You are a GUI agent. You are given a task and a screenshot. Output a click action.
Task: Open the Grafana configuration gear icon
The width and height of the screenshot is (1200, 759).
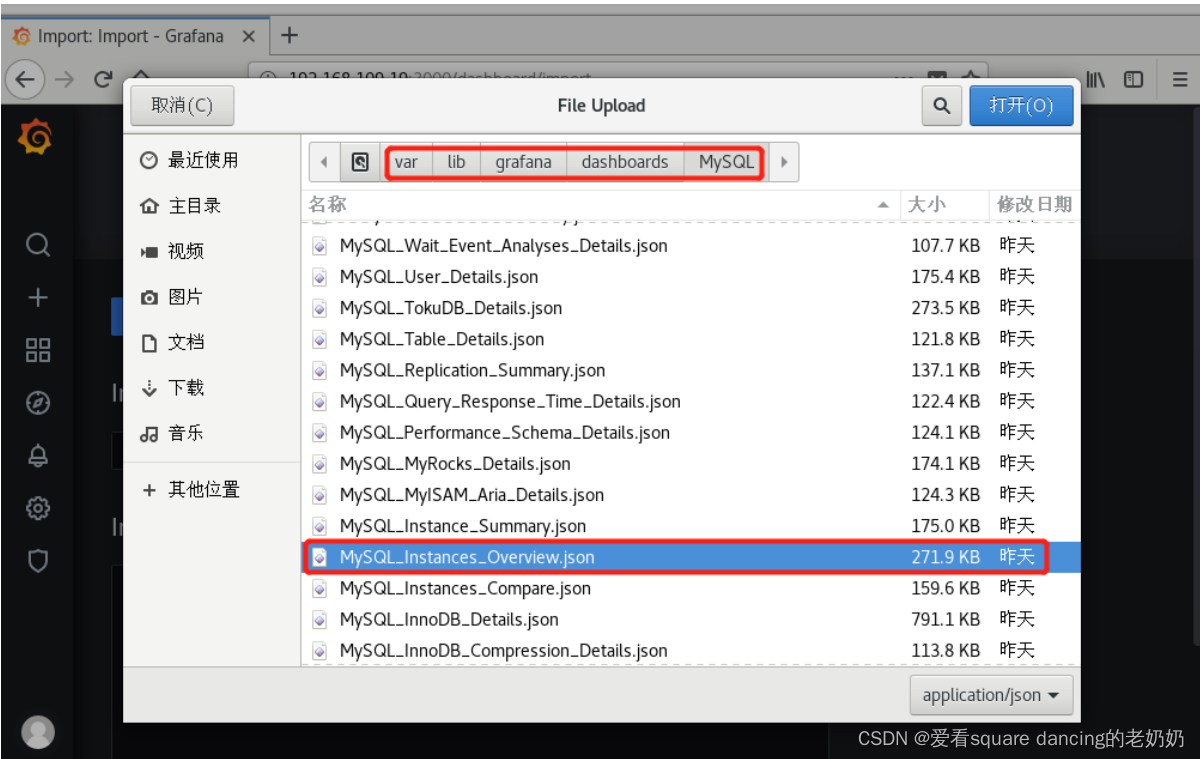[x=38, y=508]
